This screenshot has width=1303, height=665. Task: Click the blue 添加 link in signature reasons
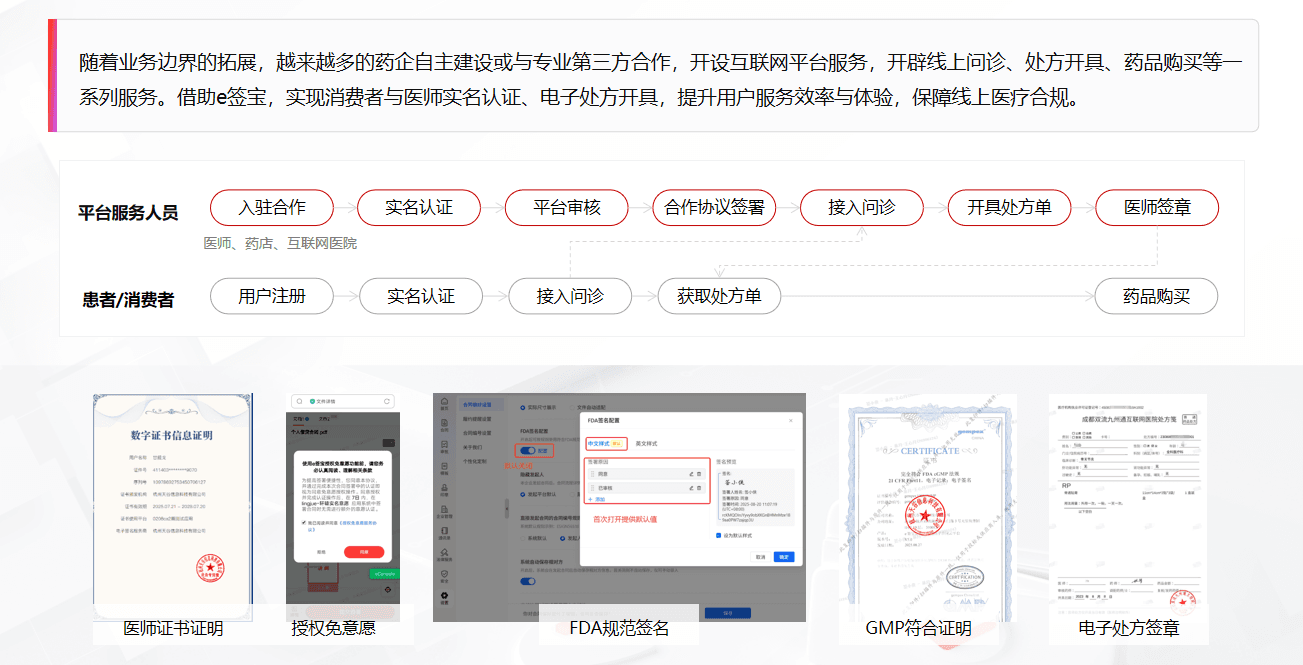click(597, 499)
